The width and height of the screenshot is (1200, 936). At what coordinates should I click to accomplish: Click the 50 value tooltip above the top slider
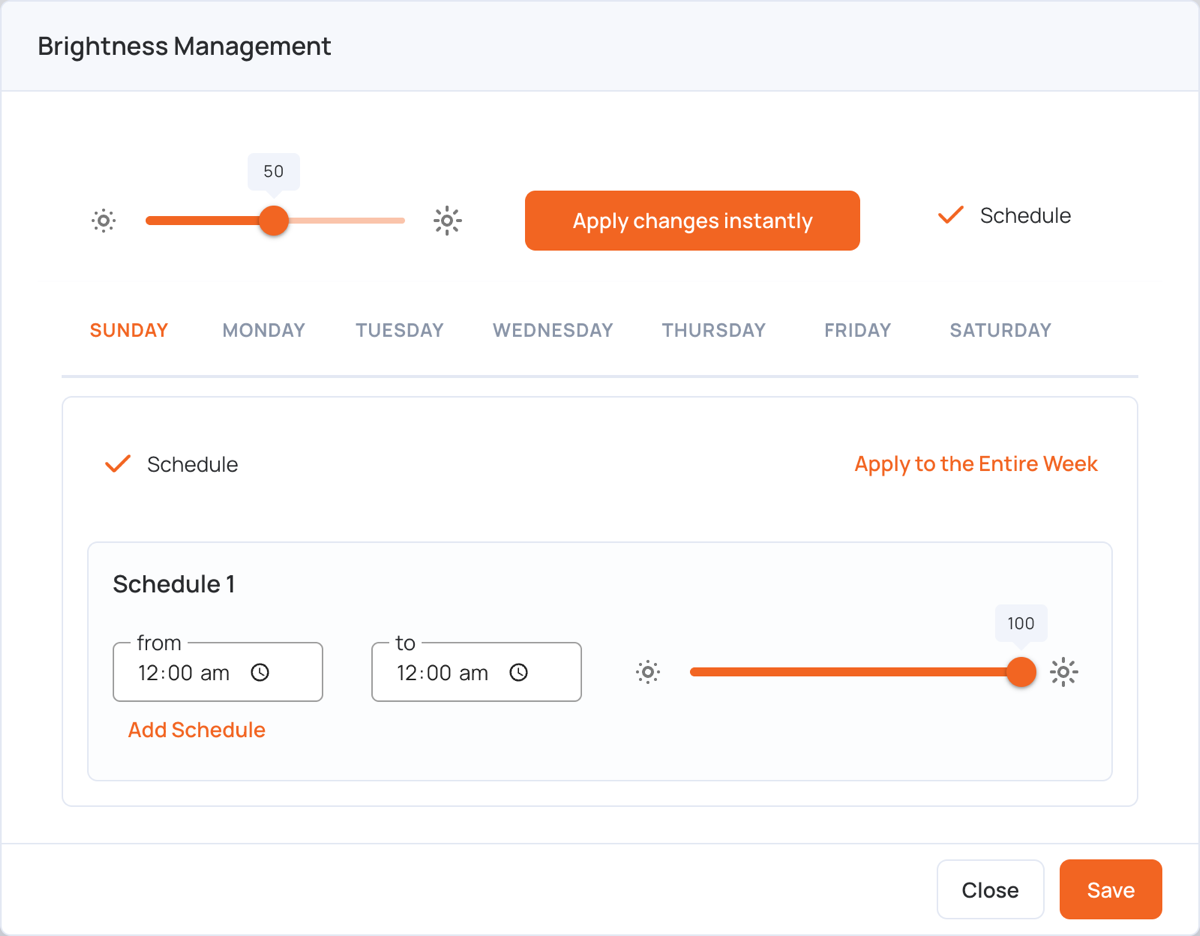(x=274, y=172)
